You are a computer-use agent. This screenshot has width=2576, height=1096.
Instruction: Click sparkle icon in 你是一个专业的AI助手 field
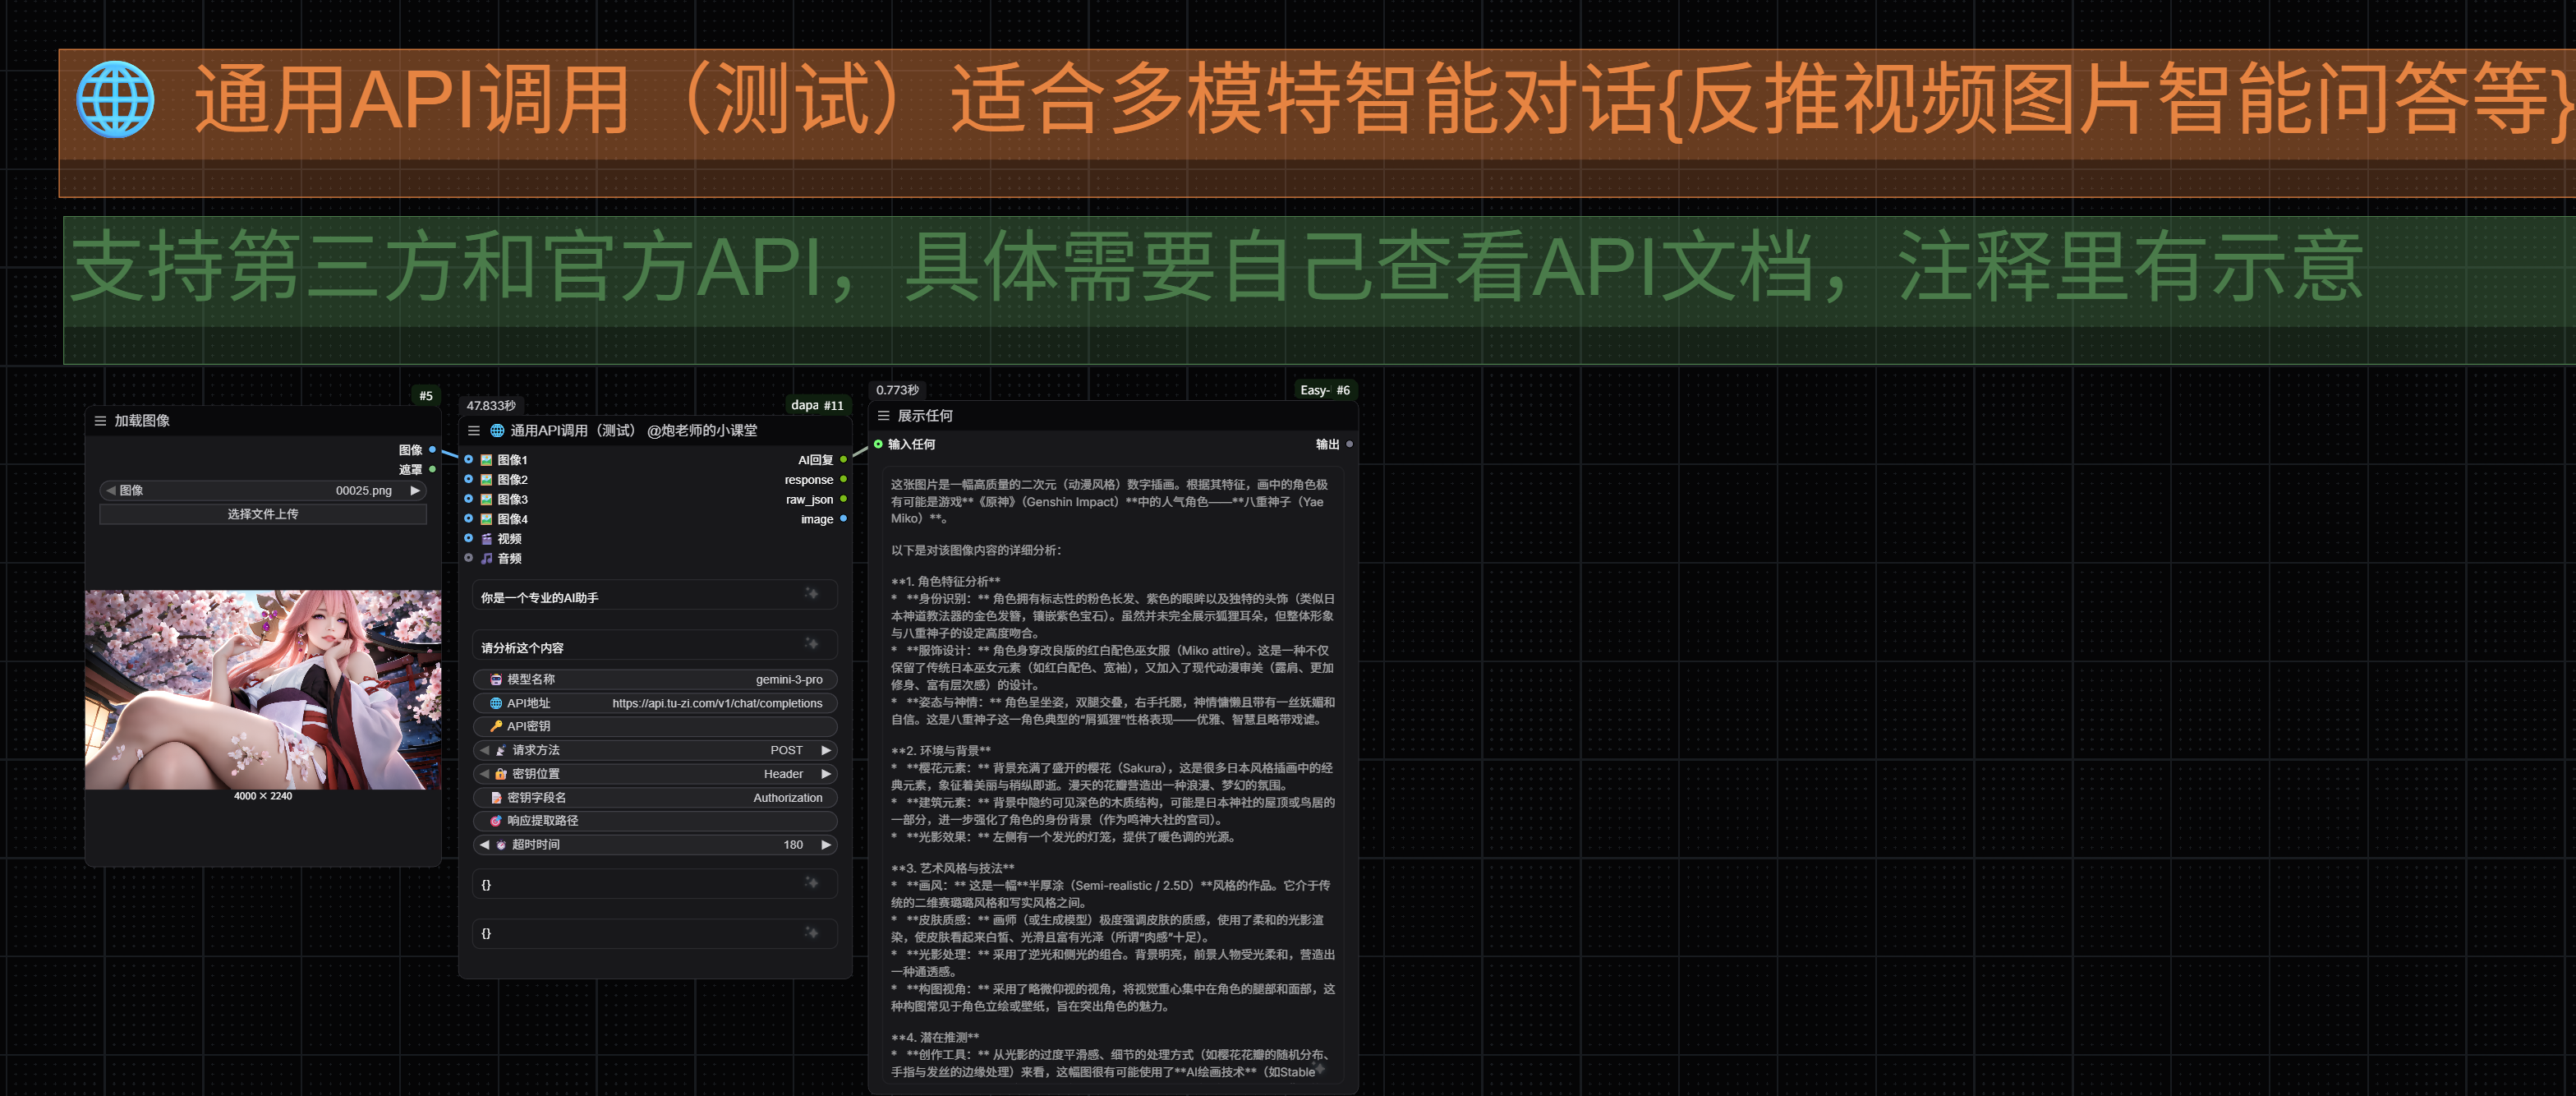pyautogui.click(x=812, y=594)
